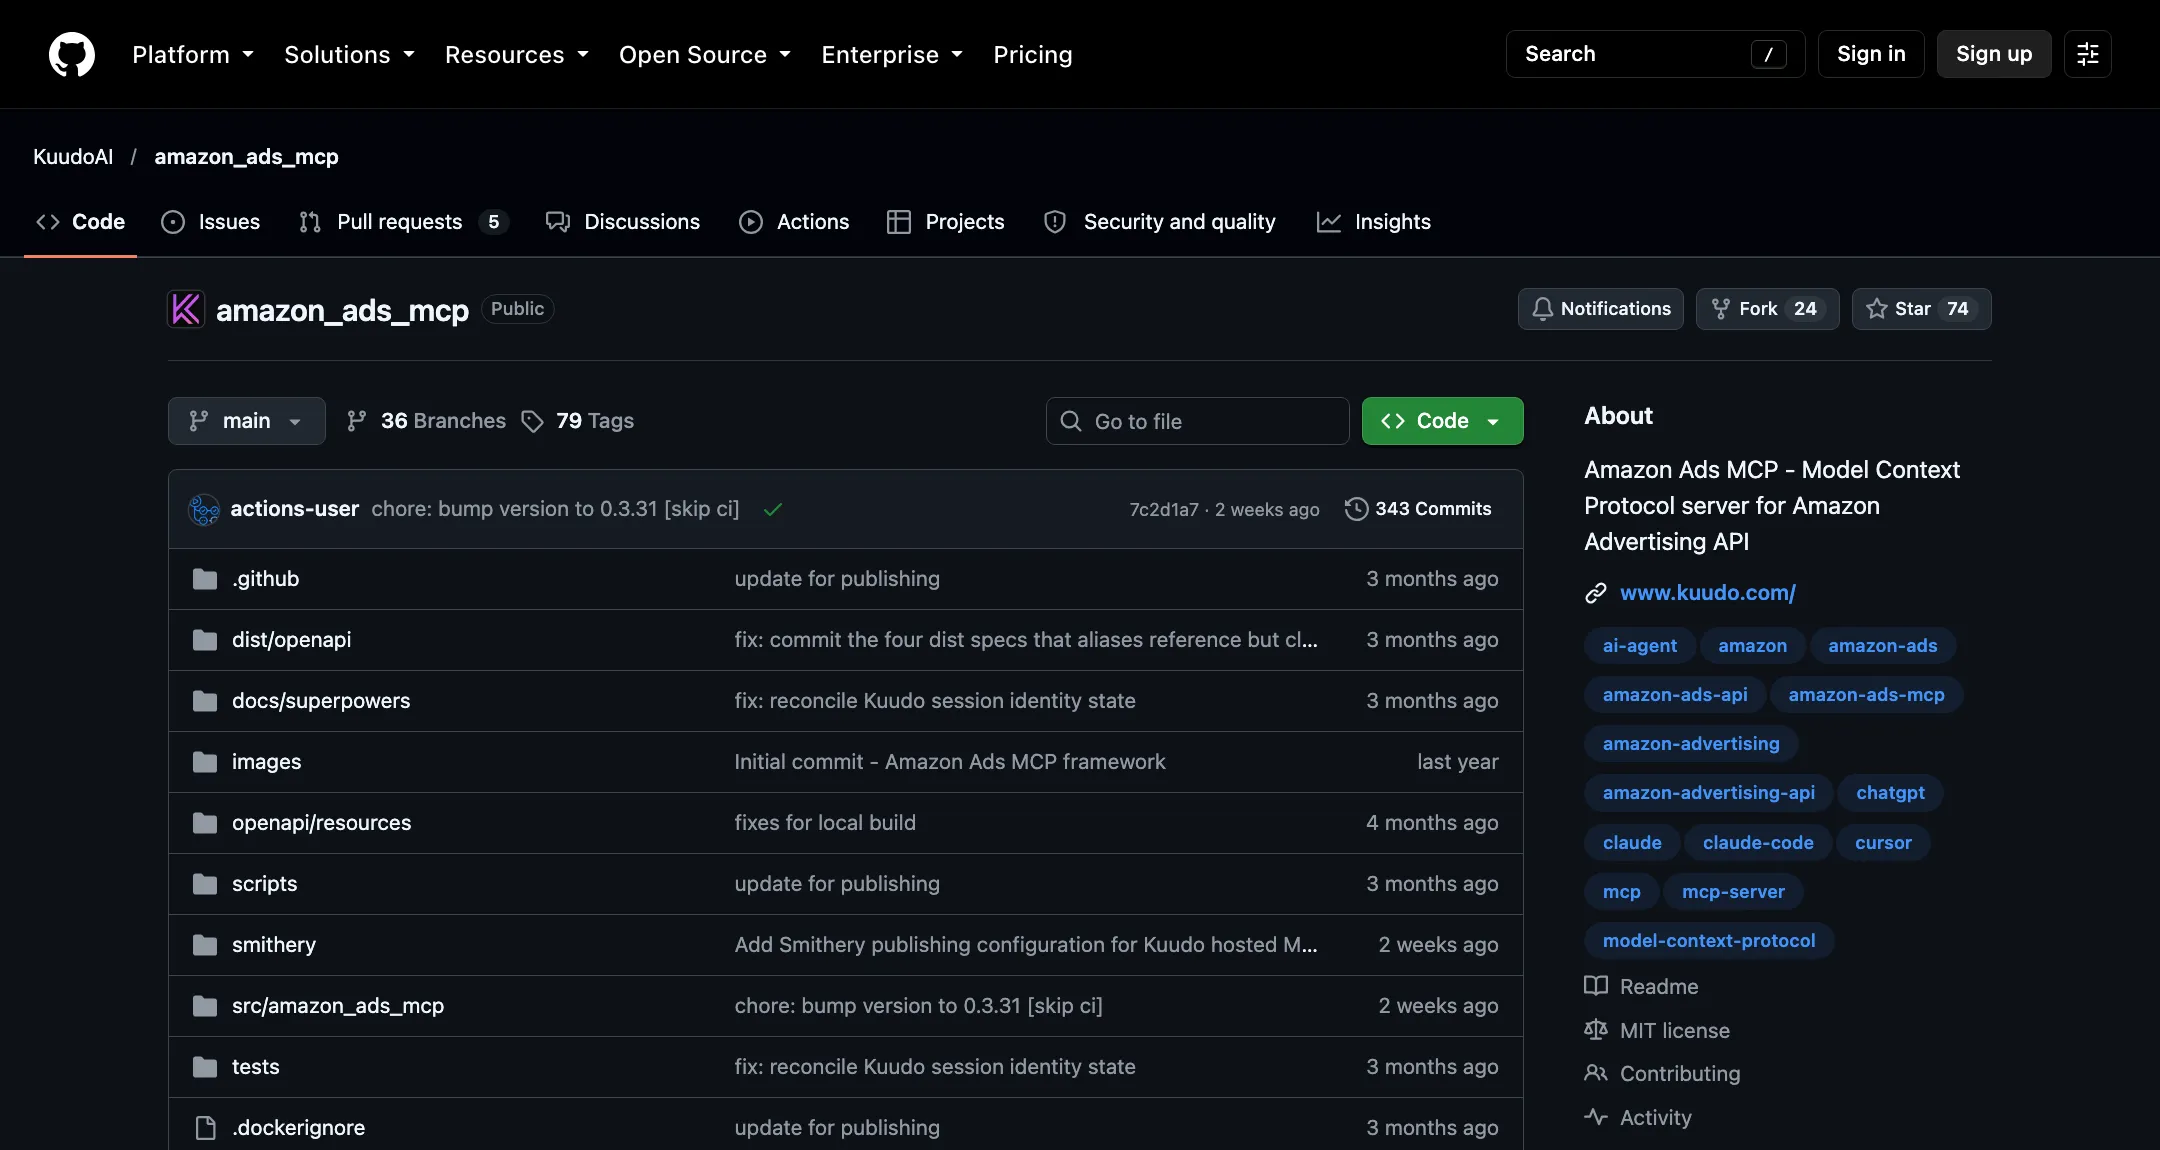Open the Insights tab

pyautogui.click(x=1374, y=222)
